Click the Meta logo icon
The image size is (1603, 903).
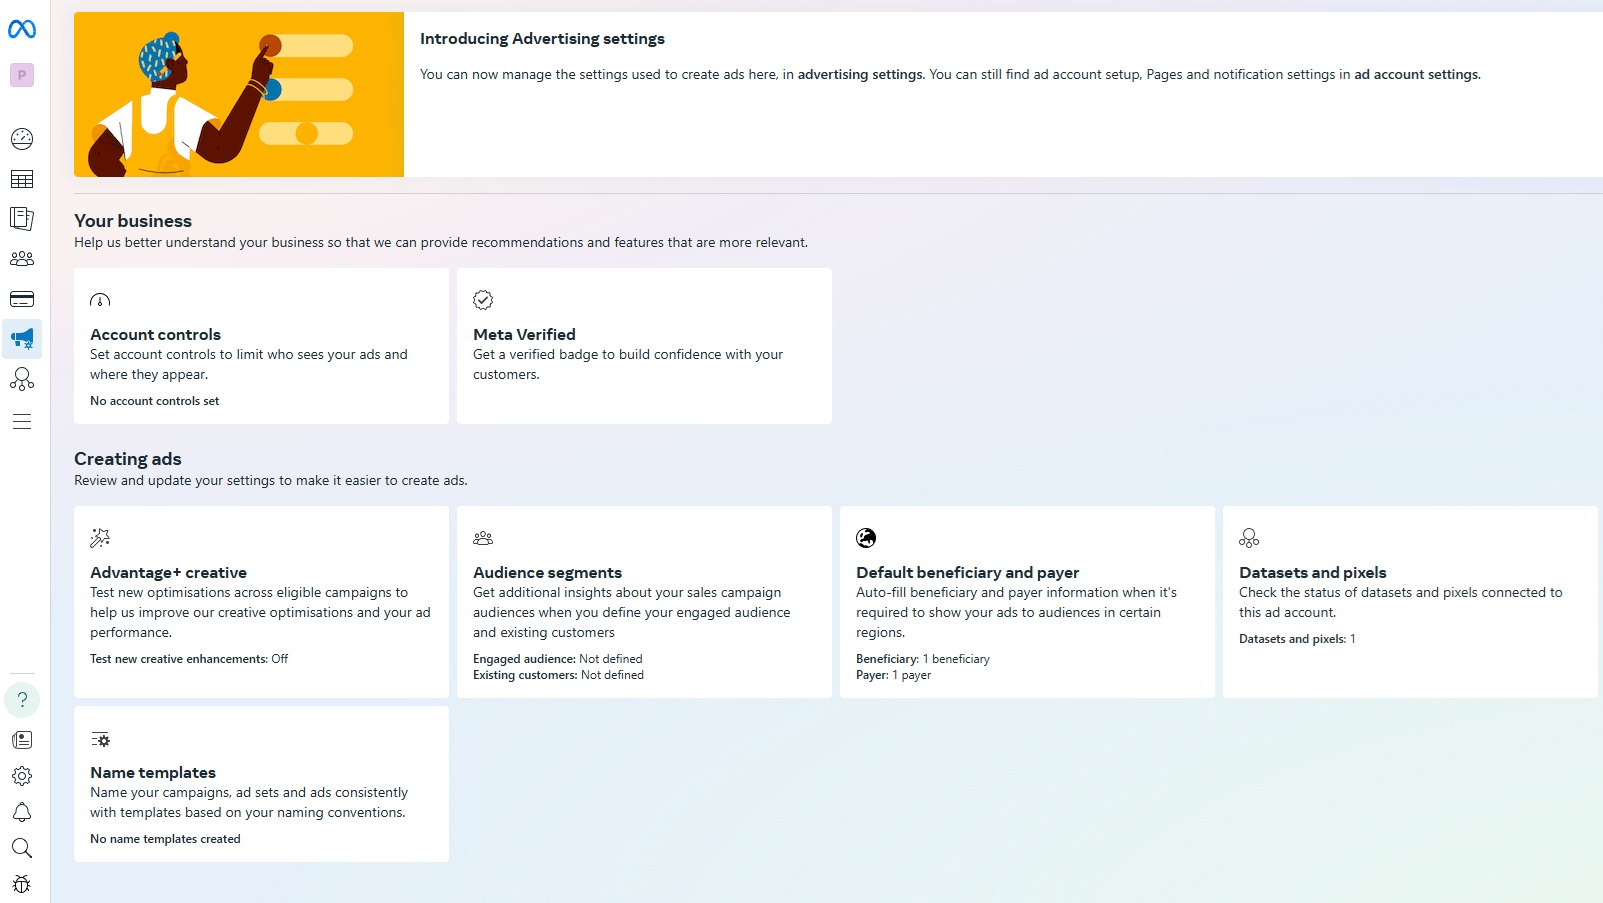(22, 30)
